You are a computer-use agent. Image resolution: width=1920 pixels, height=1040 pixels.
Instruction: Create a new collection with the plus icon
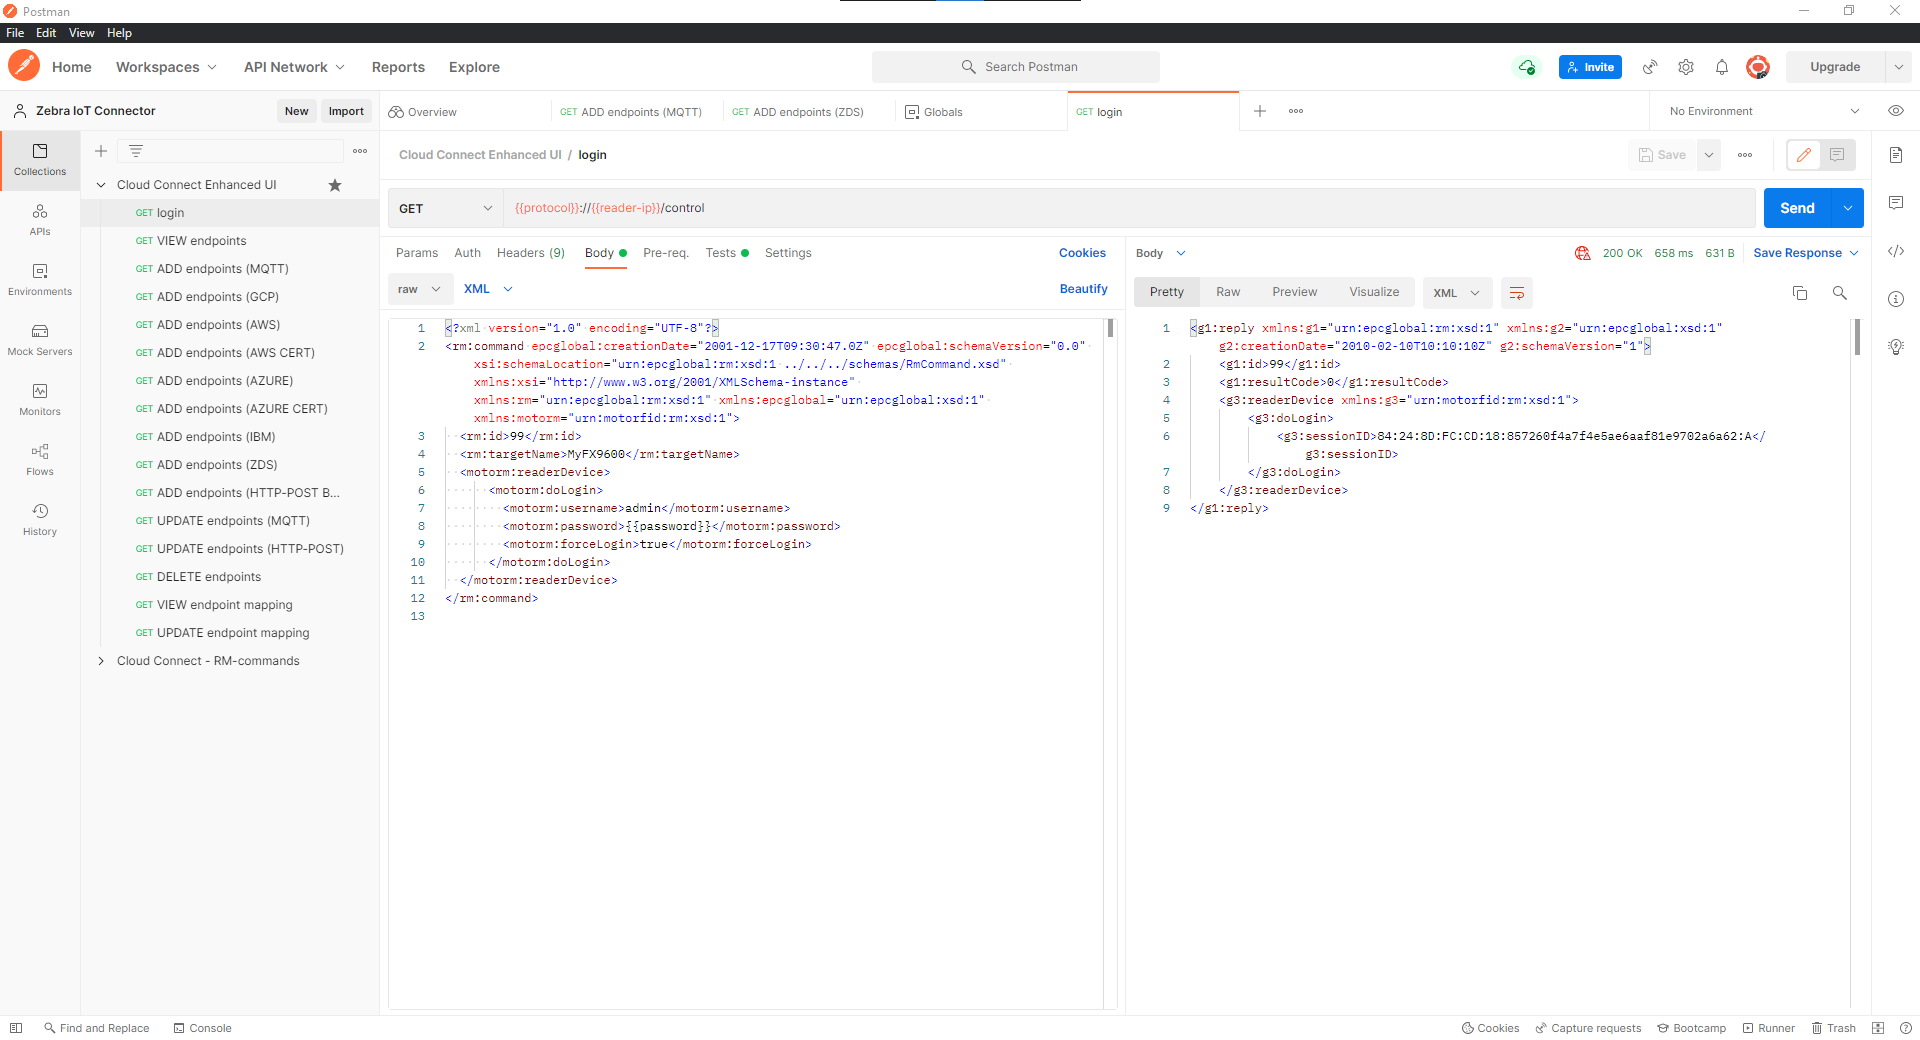101,151
